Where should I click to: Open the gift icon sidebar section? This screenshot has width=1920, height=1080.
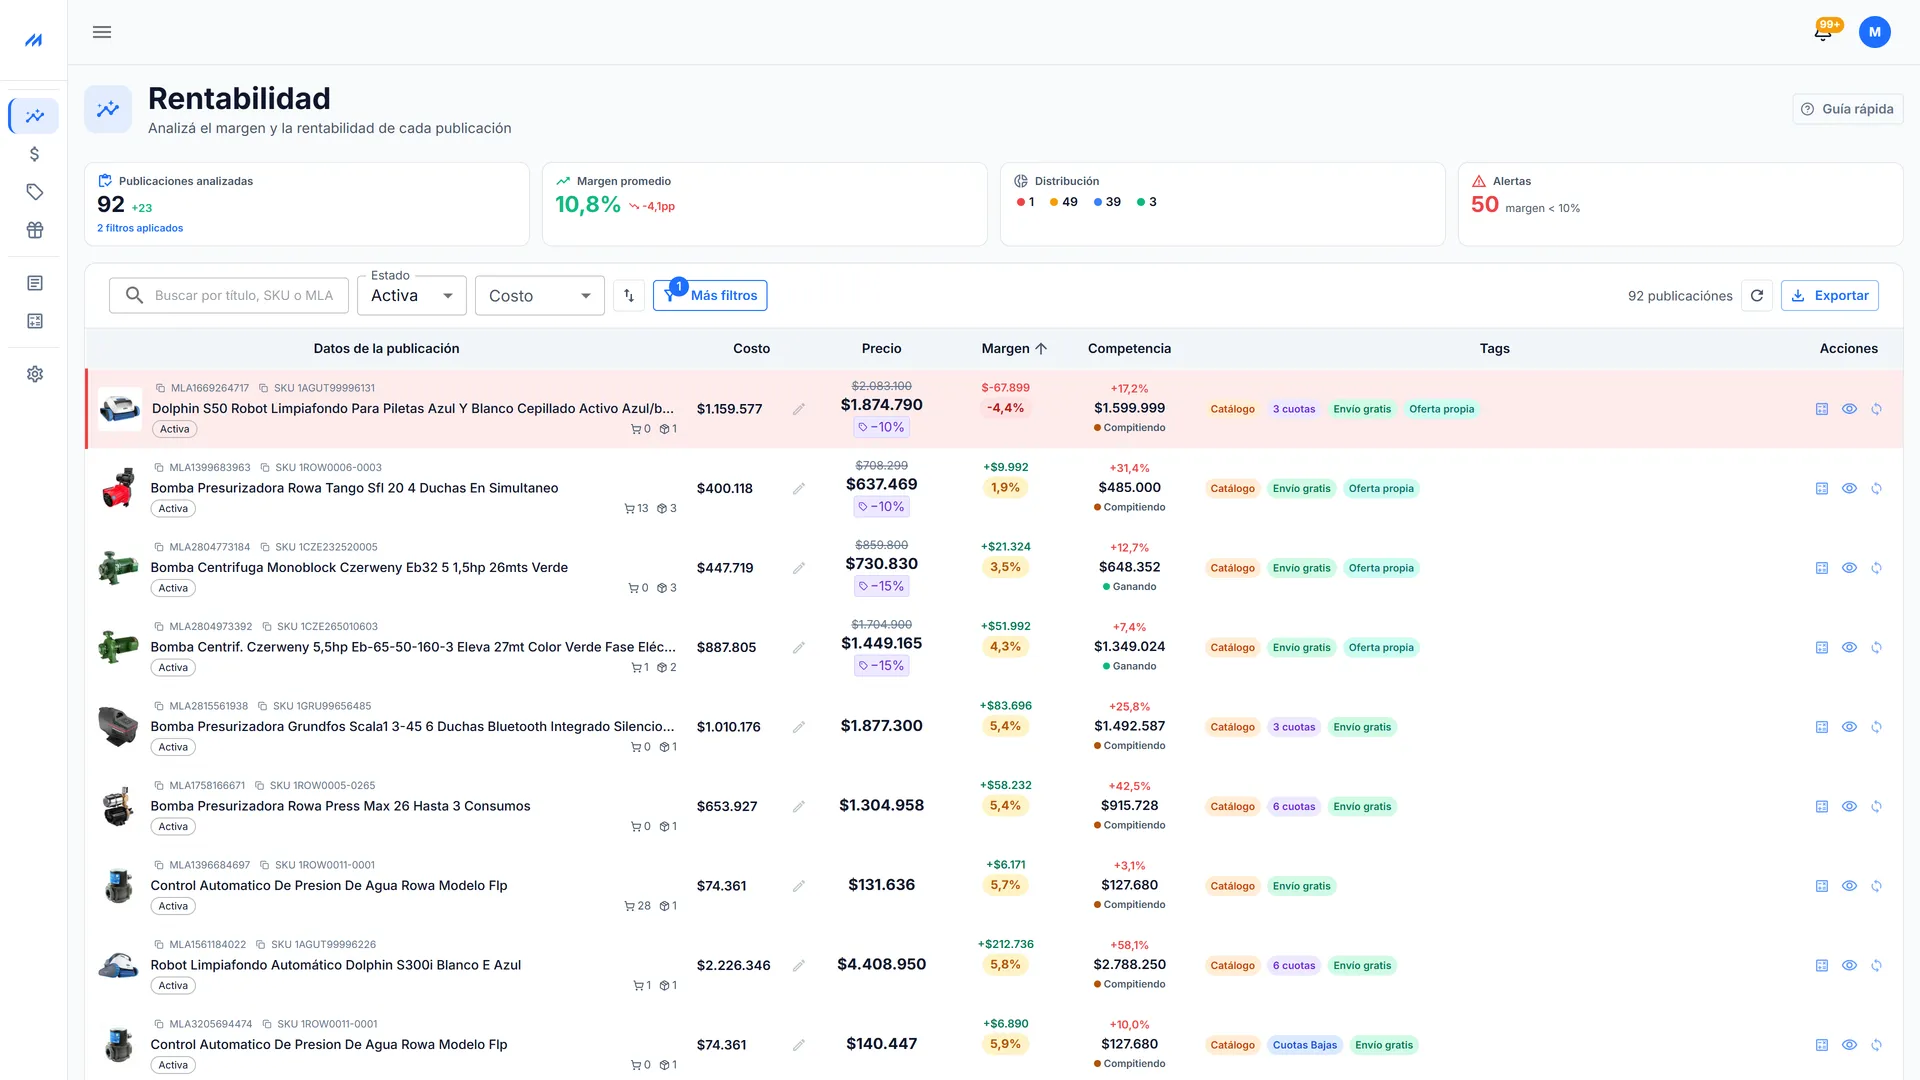[35, 230]
